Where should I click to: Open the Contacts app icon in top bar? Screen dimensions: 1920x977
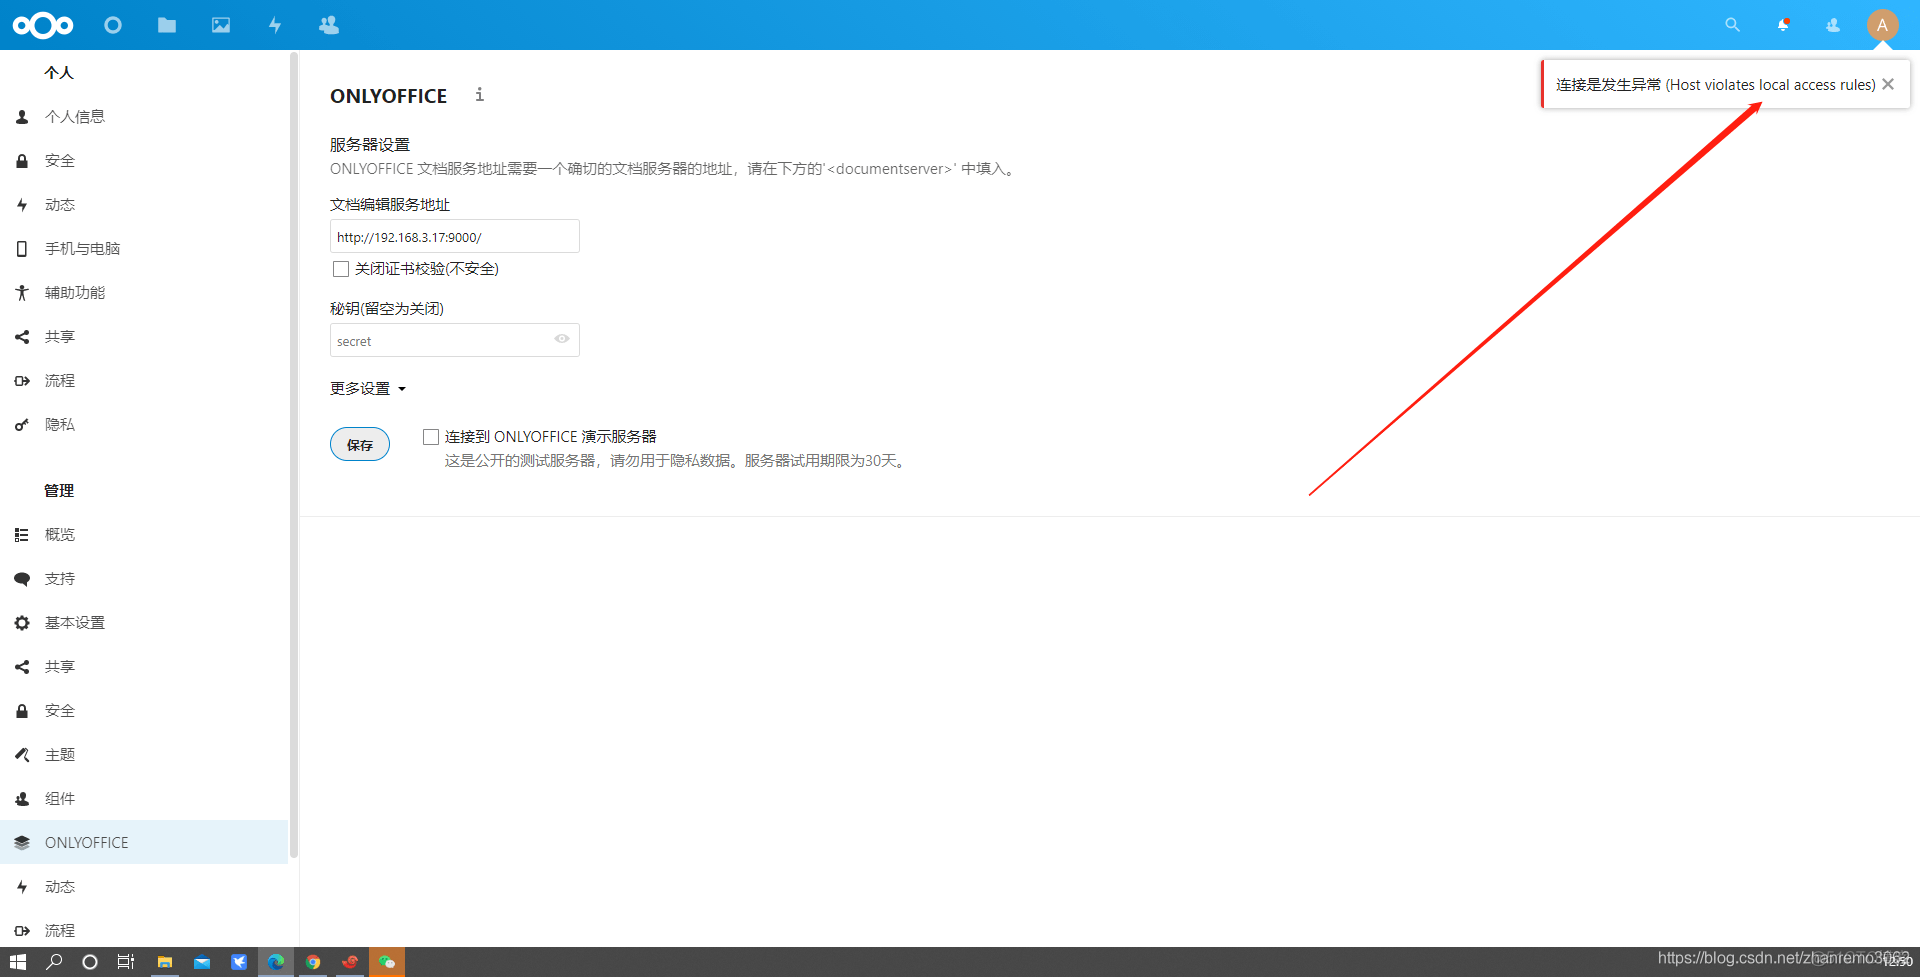tap(329, 25)
